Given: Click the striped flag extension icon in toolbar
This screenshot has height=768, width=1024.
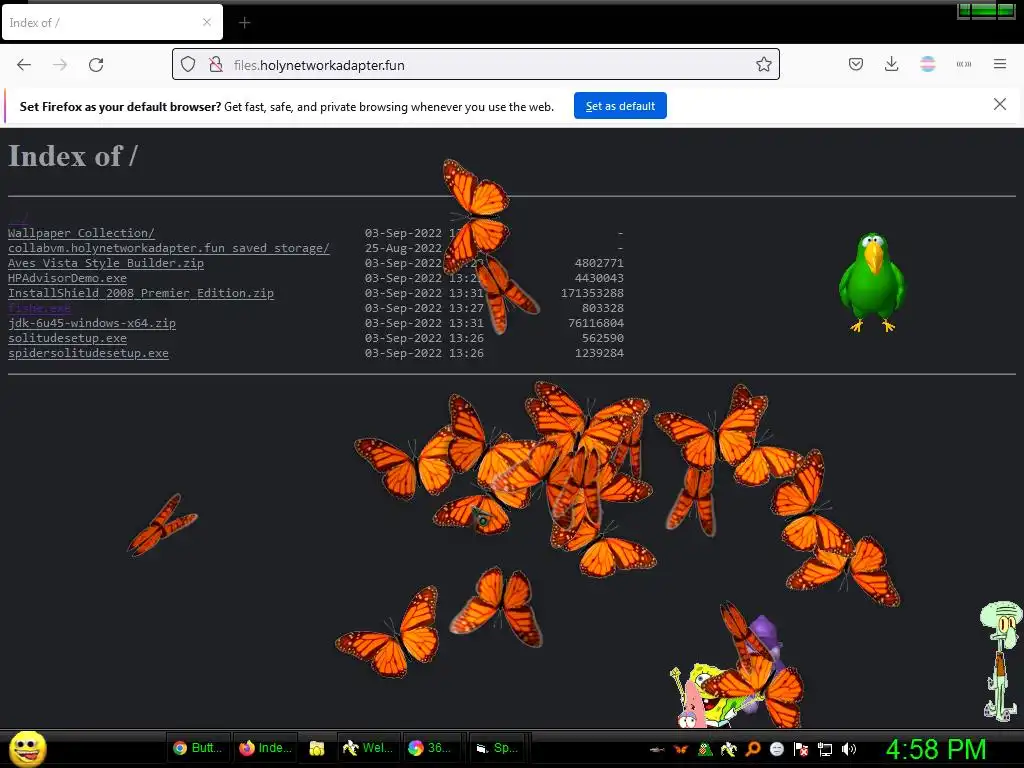Looking at the screenshot, I should (927, 64).
